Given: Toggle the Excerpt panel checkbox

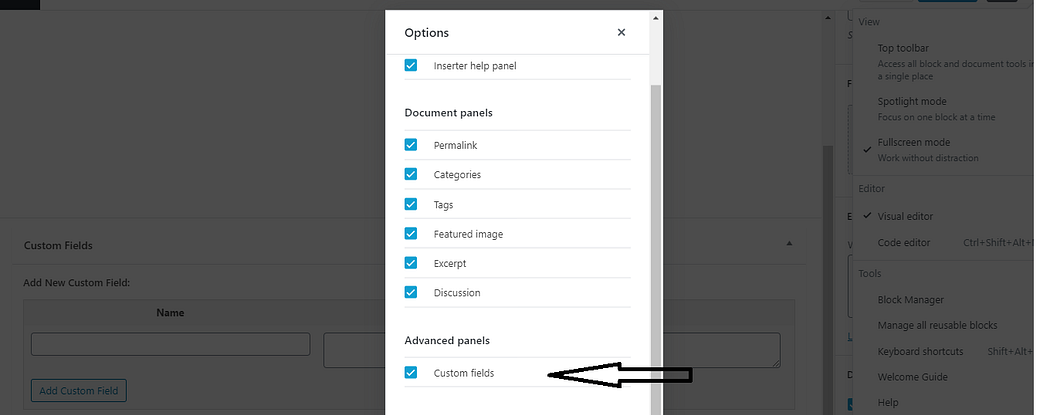Looking at the screenshot, I should [x=411, y=263].
